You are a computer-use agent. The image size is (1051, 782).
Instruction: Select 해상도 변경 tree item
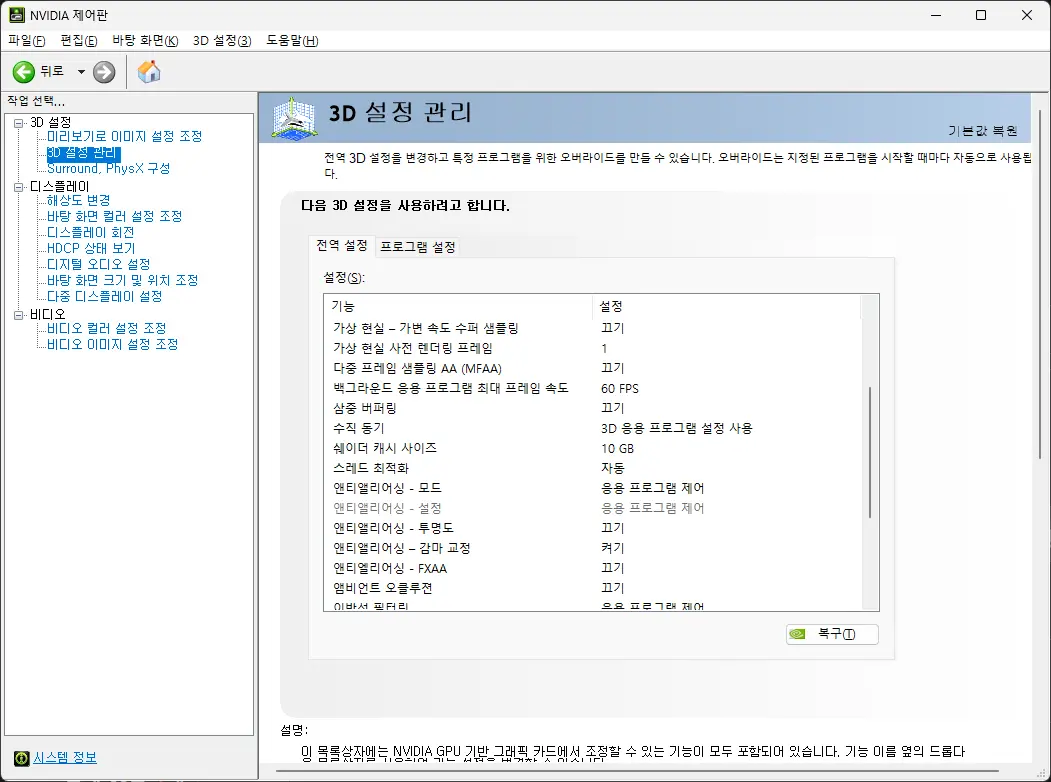(x=78, y=200)
